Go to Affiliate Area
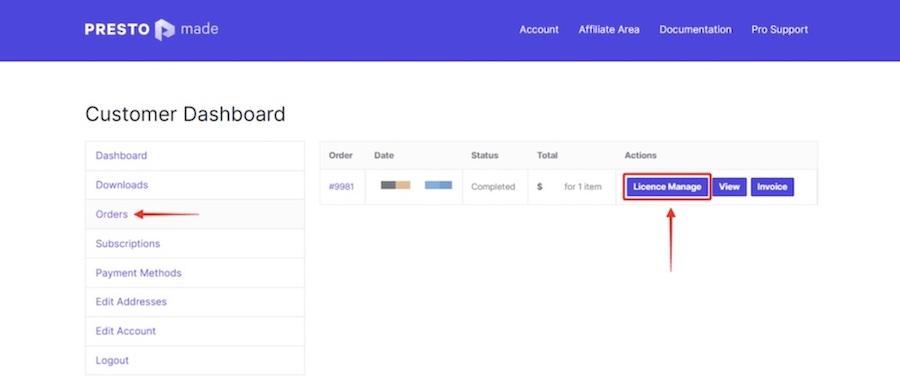 (609, 29)
